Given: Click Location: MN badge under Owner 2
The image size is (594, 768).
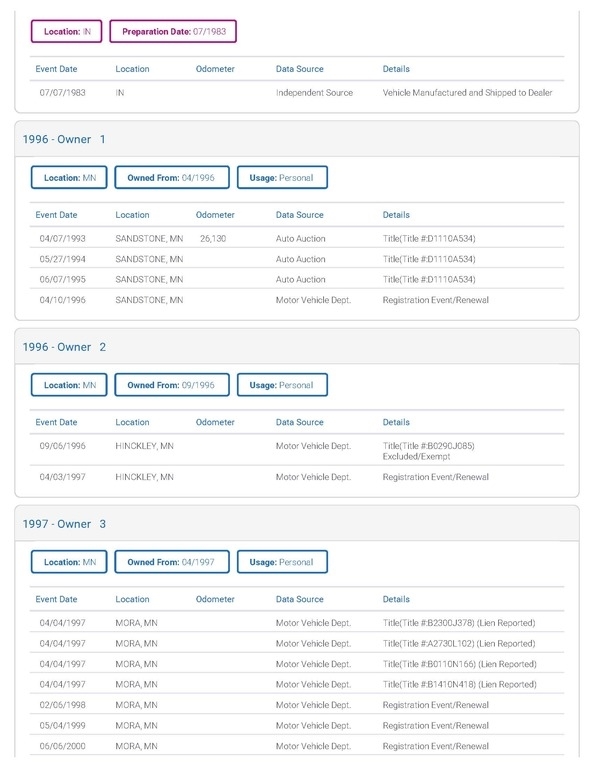Looking at the screenshot, I should (x=69, y=385).
